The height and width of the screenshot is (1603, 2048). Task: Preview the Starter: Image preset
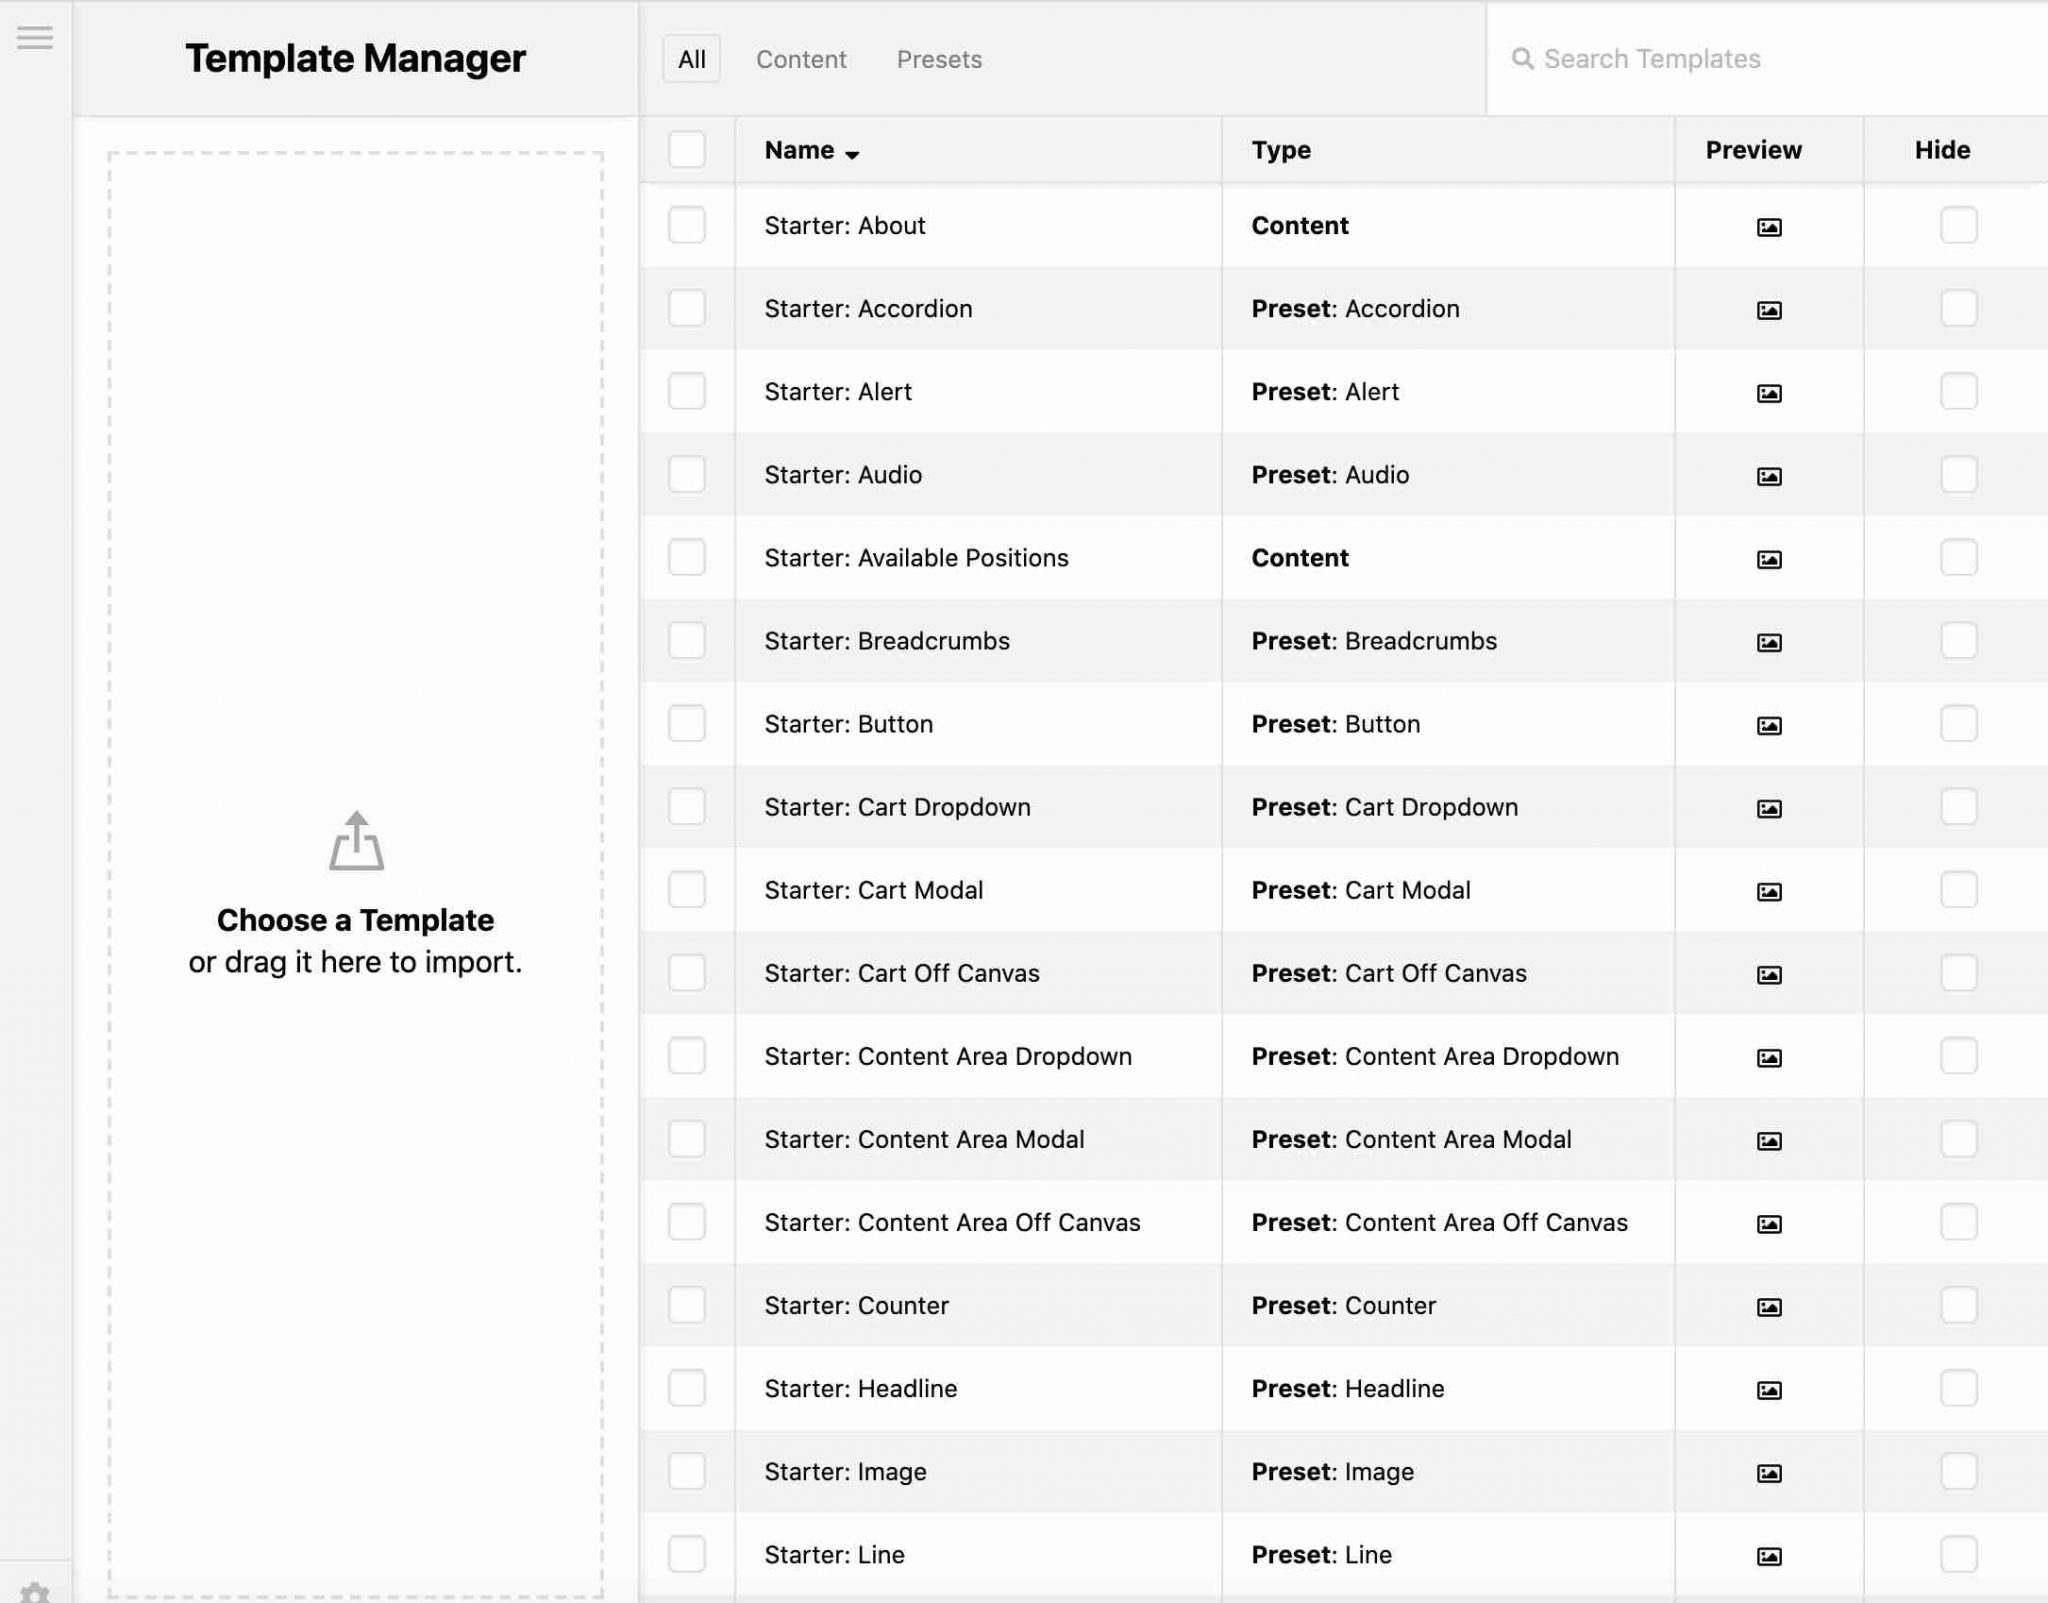click(x=1768, y=1471)
